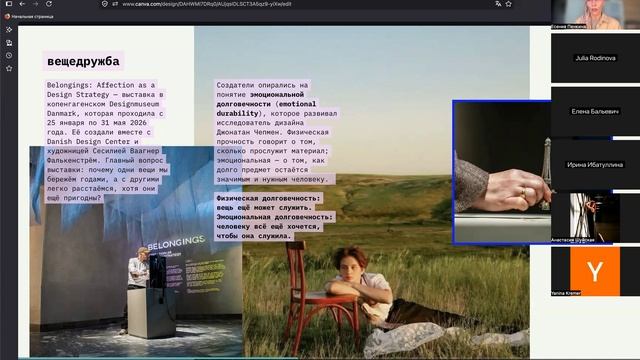Open the top participant video tile

coord(596,14)
